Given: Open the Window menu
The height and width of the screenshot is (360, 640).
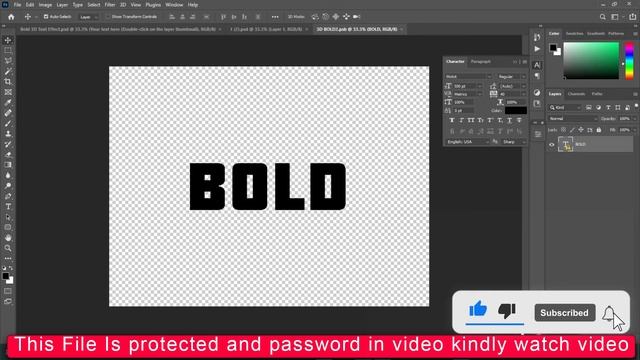Looking at the screenshot, I should pyautogui.click(x=174, y=5).
